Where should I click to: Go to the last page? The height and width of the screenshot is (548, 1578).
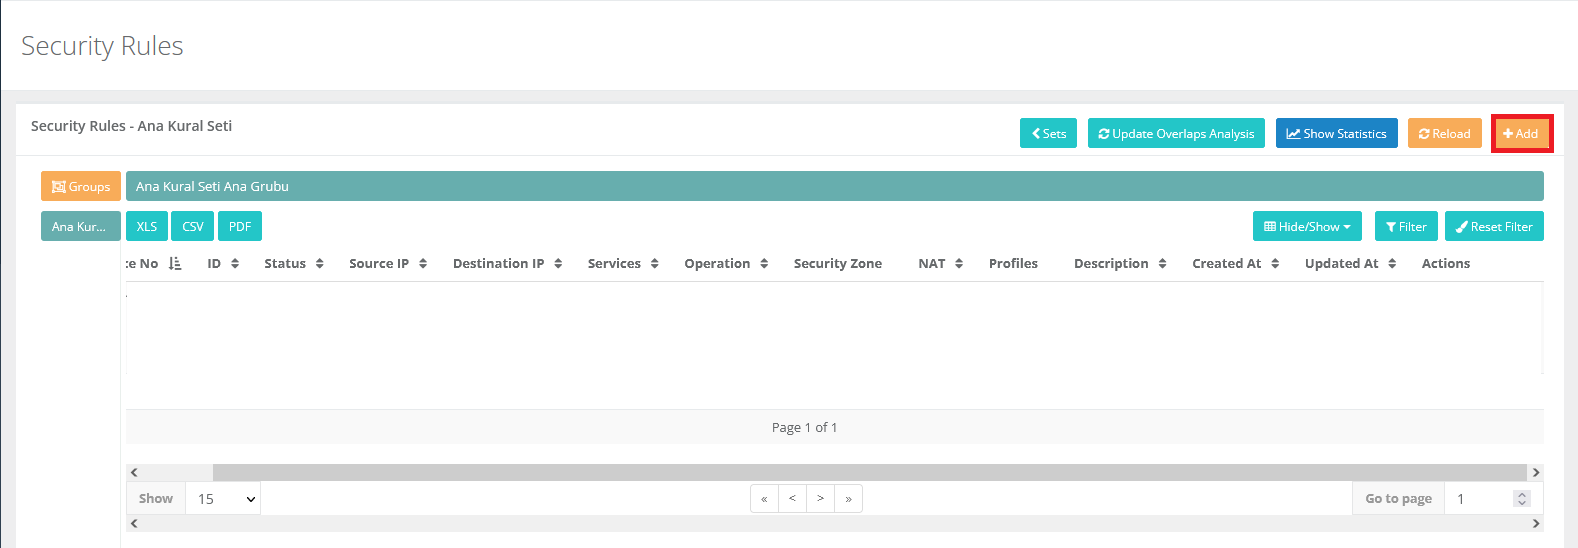(x=848, y=498)
